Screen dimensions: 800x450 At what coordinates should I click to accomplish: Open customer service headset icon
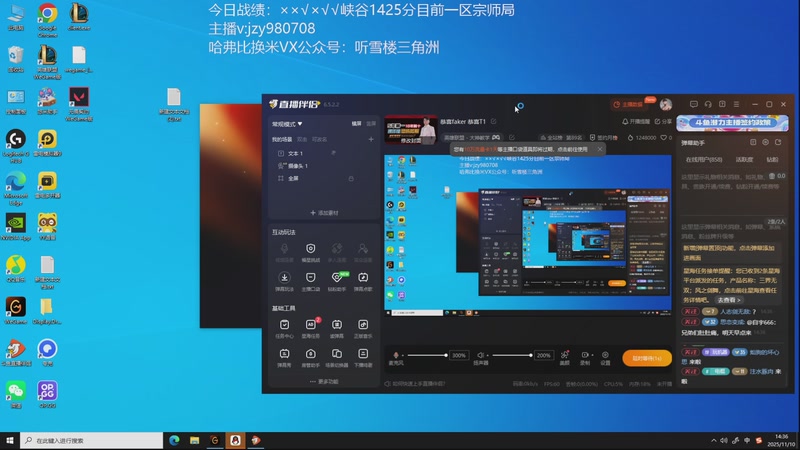(x=708, y=104)
